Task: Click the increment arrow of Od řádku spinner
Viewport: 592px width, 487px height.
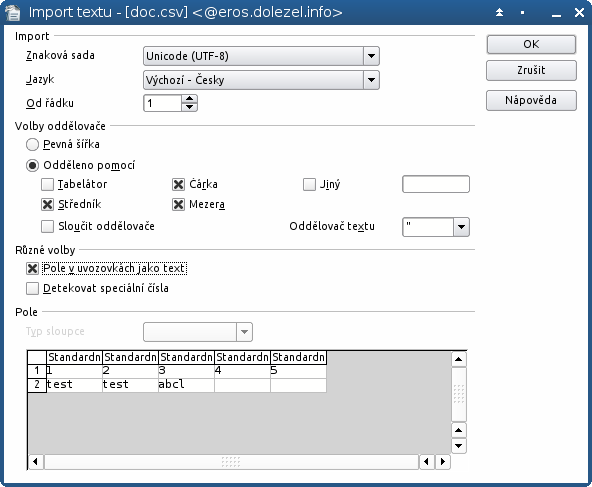Action: pos(189,99)
